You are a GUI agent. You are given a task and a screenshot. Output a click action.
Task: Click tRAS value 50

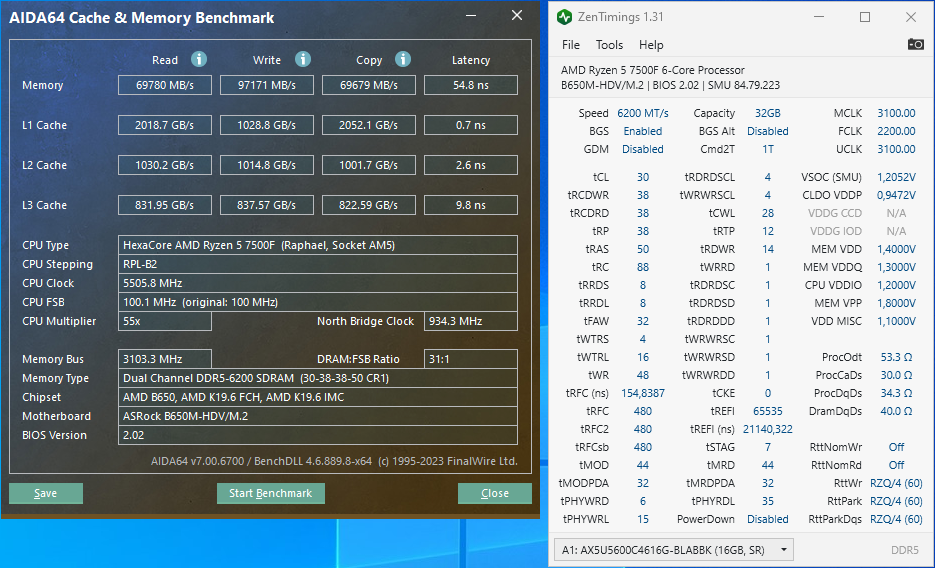click(643, 249)
